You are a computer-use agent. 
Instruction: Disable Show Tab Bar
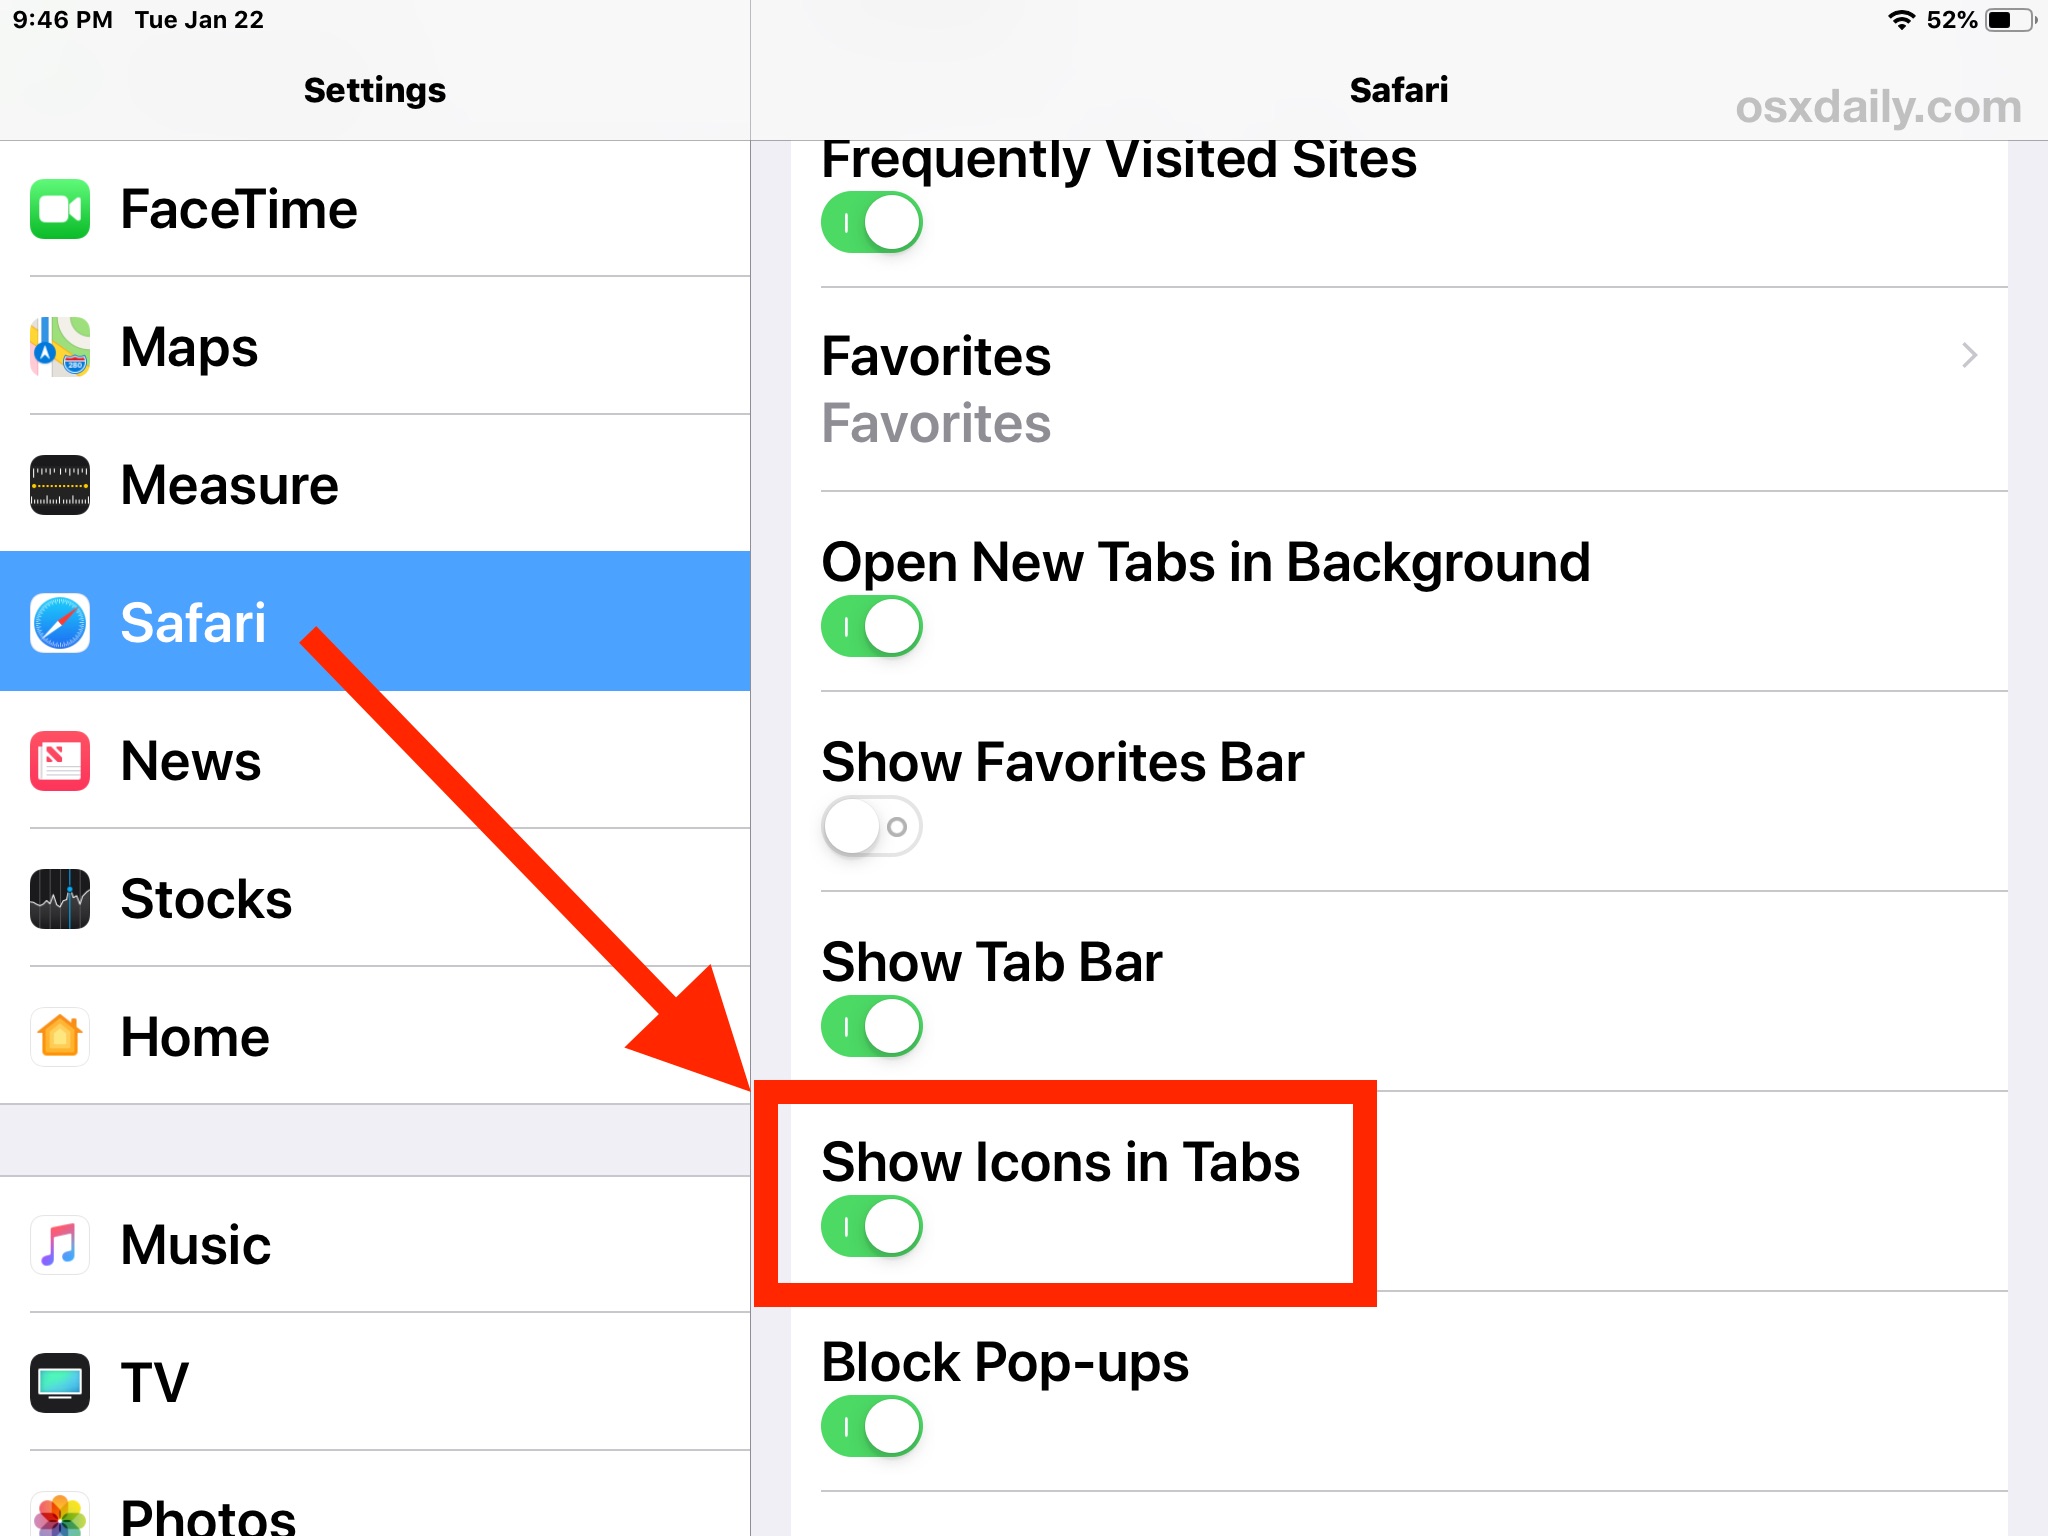(871, 1025)
